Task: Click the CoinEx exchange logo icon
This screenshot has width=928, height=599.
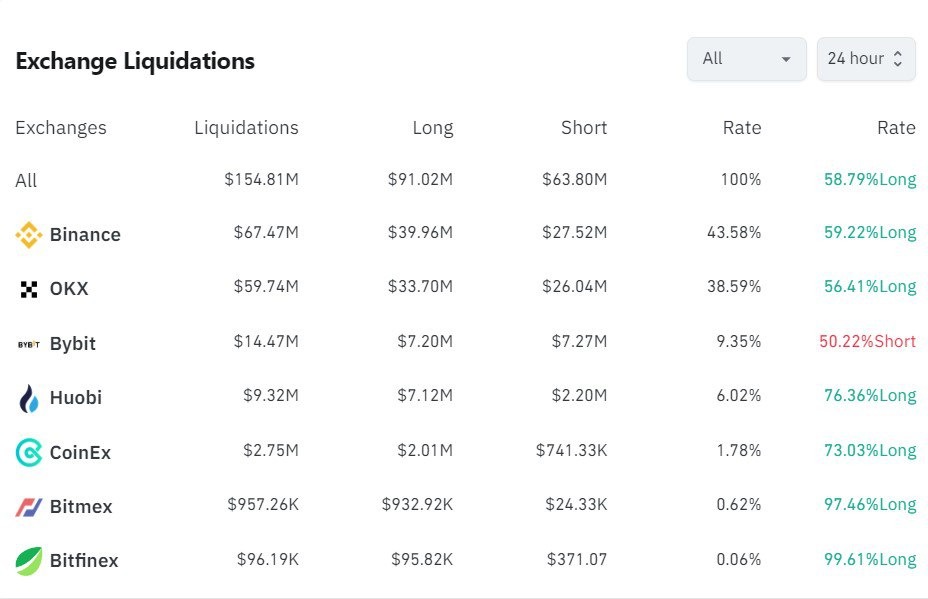Action: point(29,453)
